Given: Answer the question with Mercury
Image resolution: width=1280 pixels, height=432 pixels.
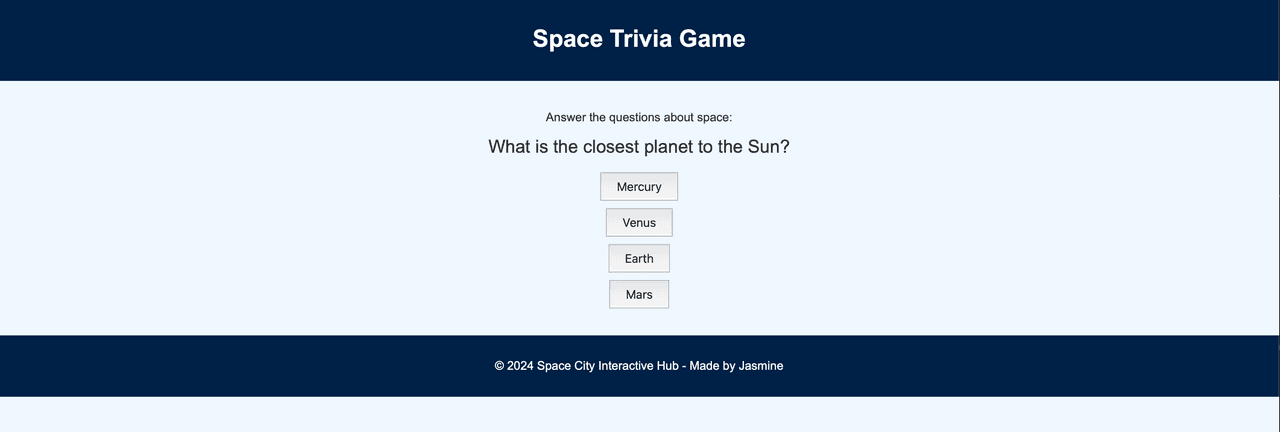Looking at the screenshot, I should pos(639,187).
